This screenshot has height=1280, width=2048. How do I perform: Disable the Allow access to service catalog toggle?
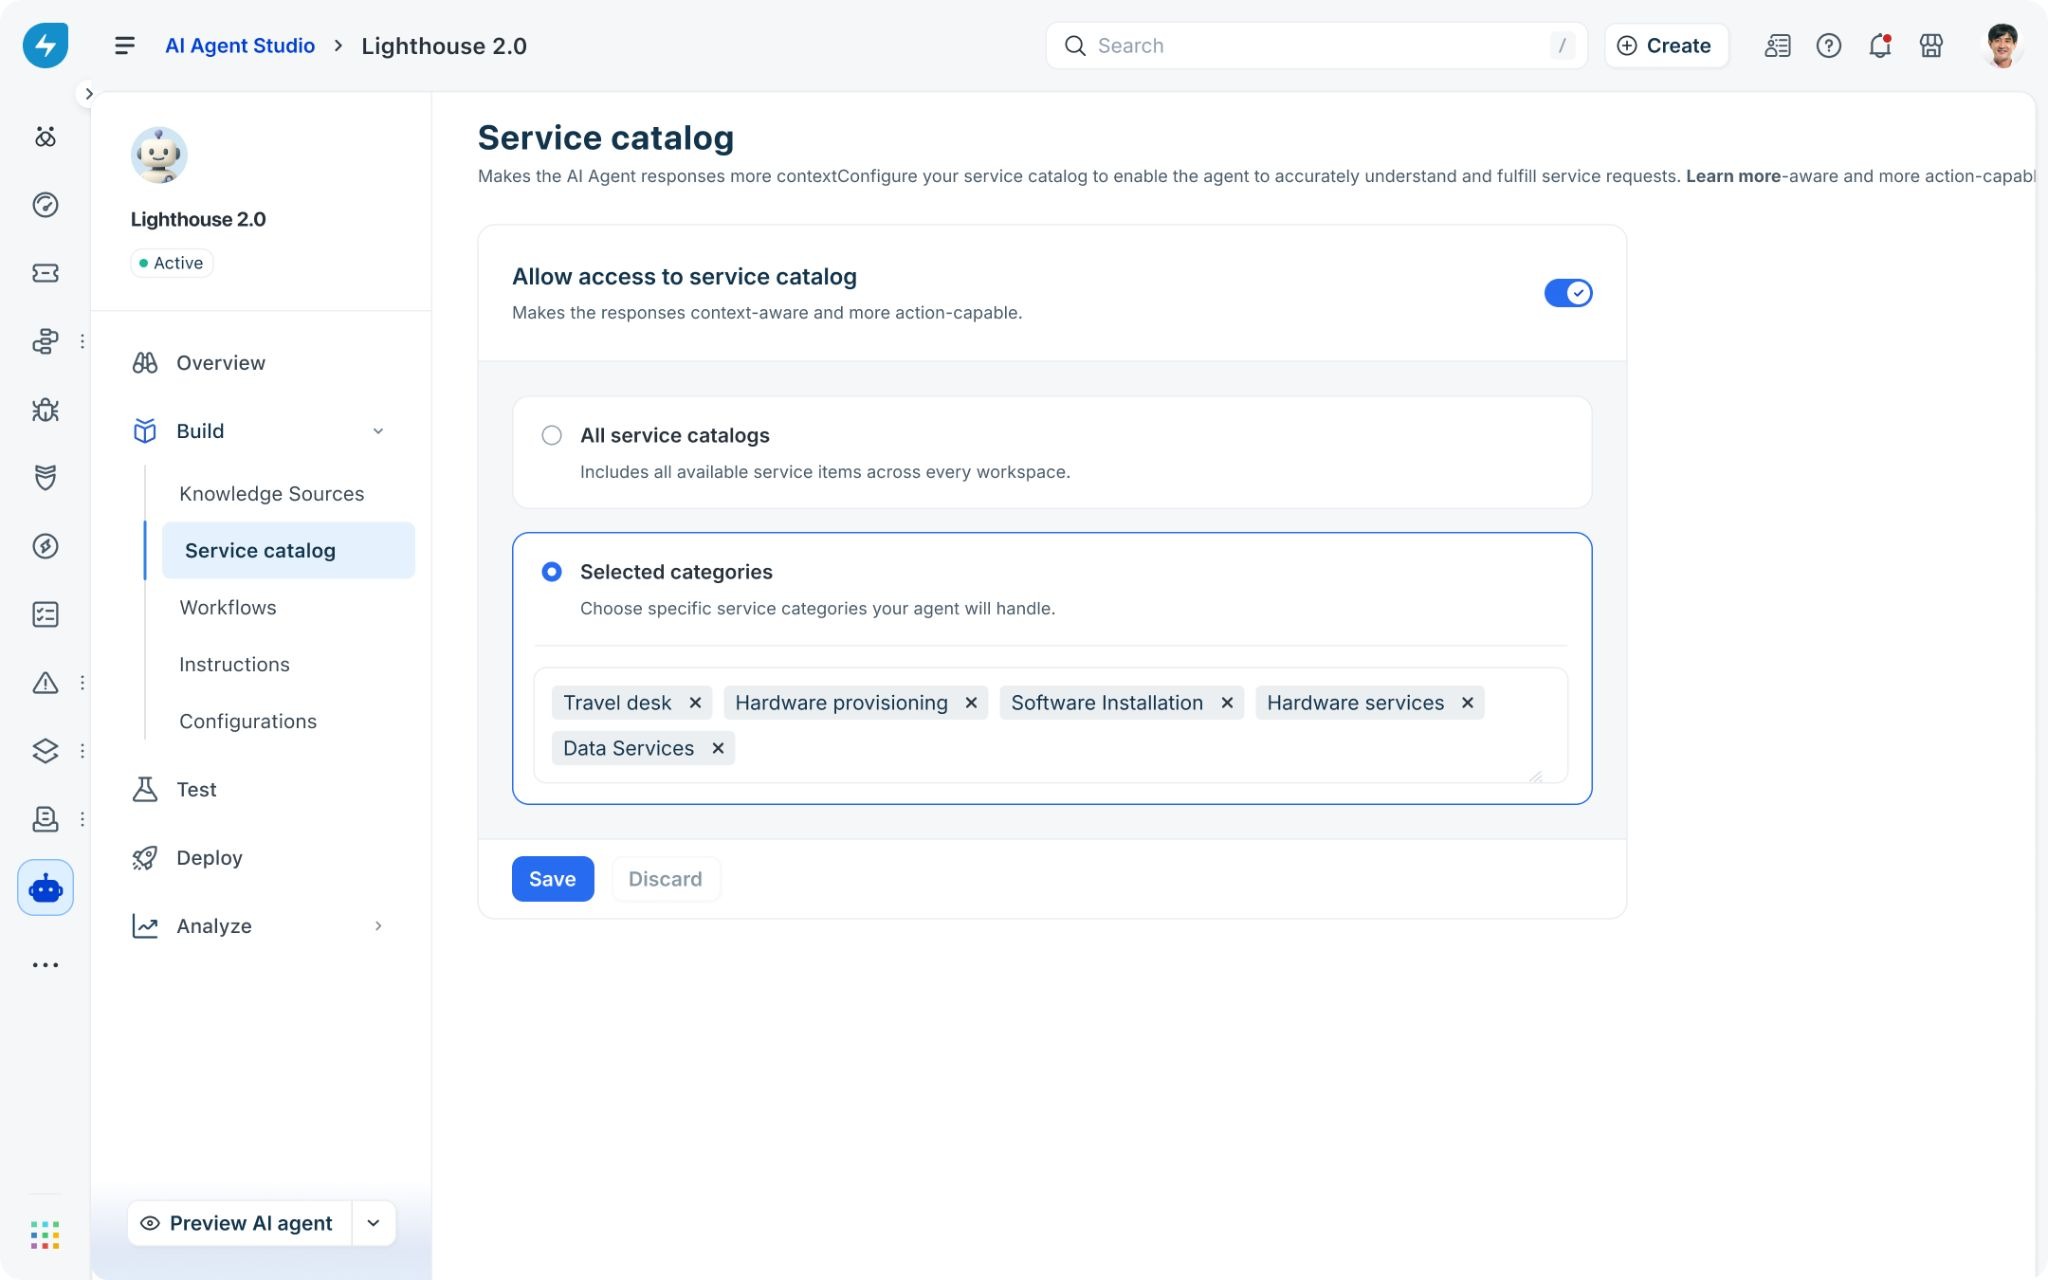1568,293
